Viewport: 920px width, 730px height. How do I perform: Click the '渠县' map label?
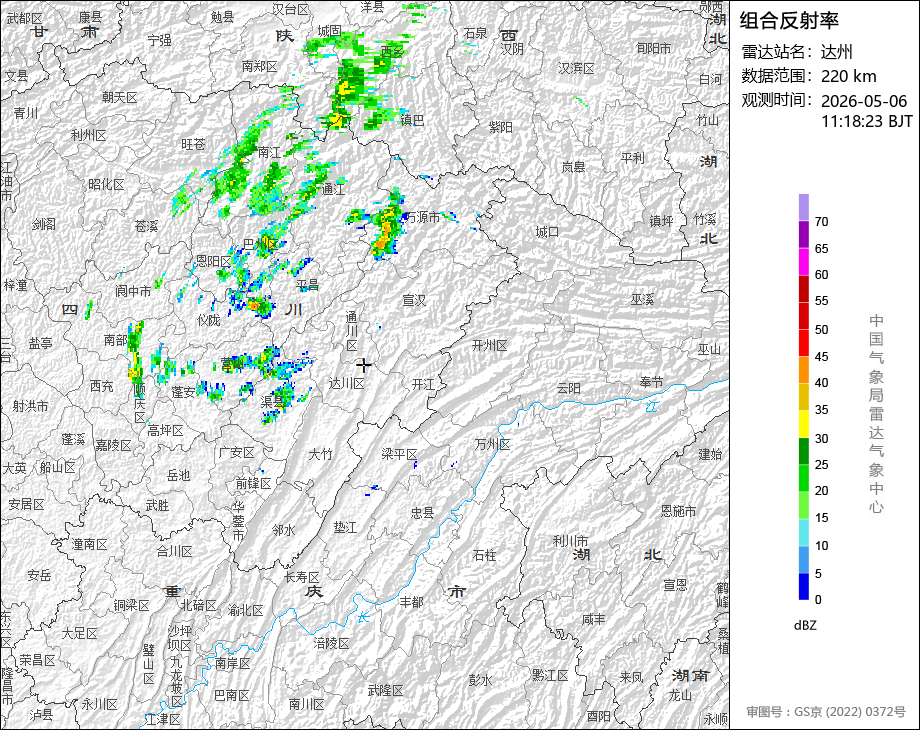[273, 401]
